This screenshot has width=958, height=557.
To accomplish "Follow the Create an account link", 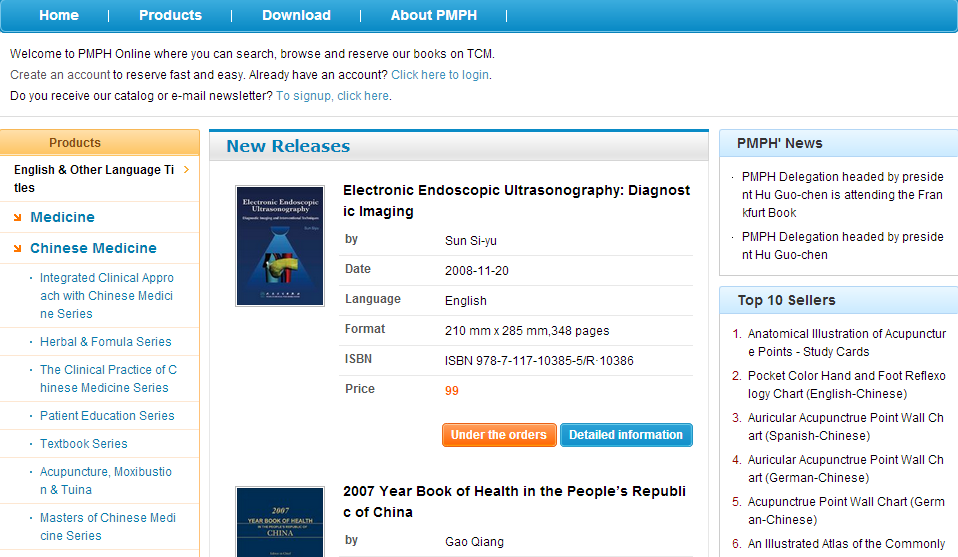I will pos(60,75).
